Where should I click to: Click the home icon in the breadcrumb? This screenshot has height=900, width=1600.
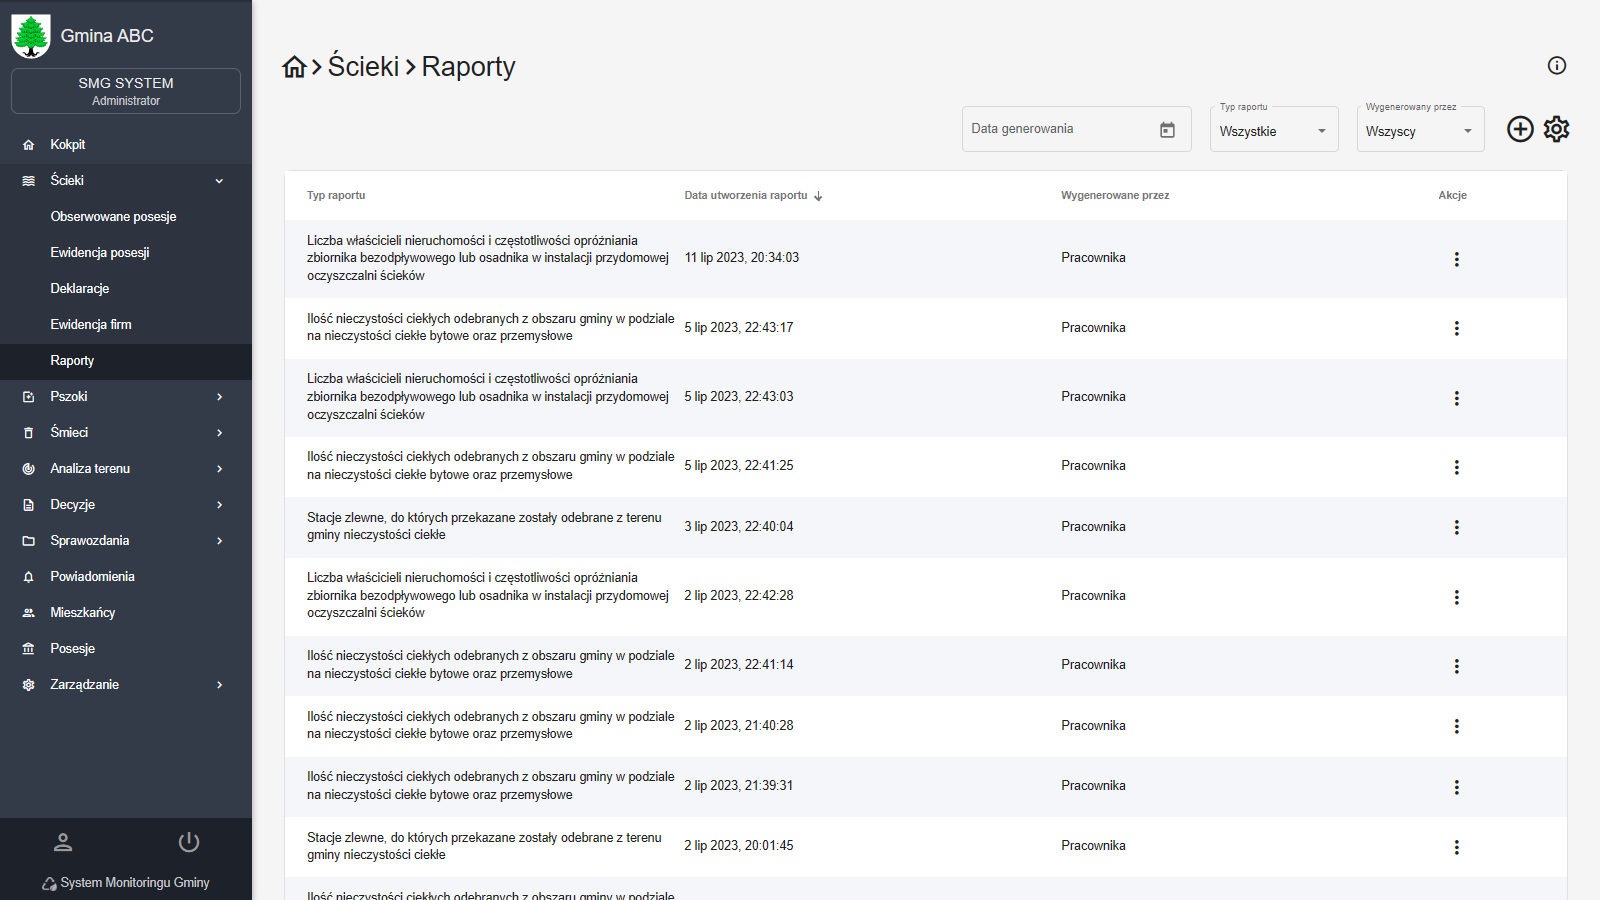point(294,67)
